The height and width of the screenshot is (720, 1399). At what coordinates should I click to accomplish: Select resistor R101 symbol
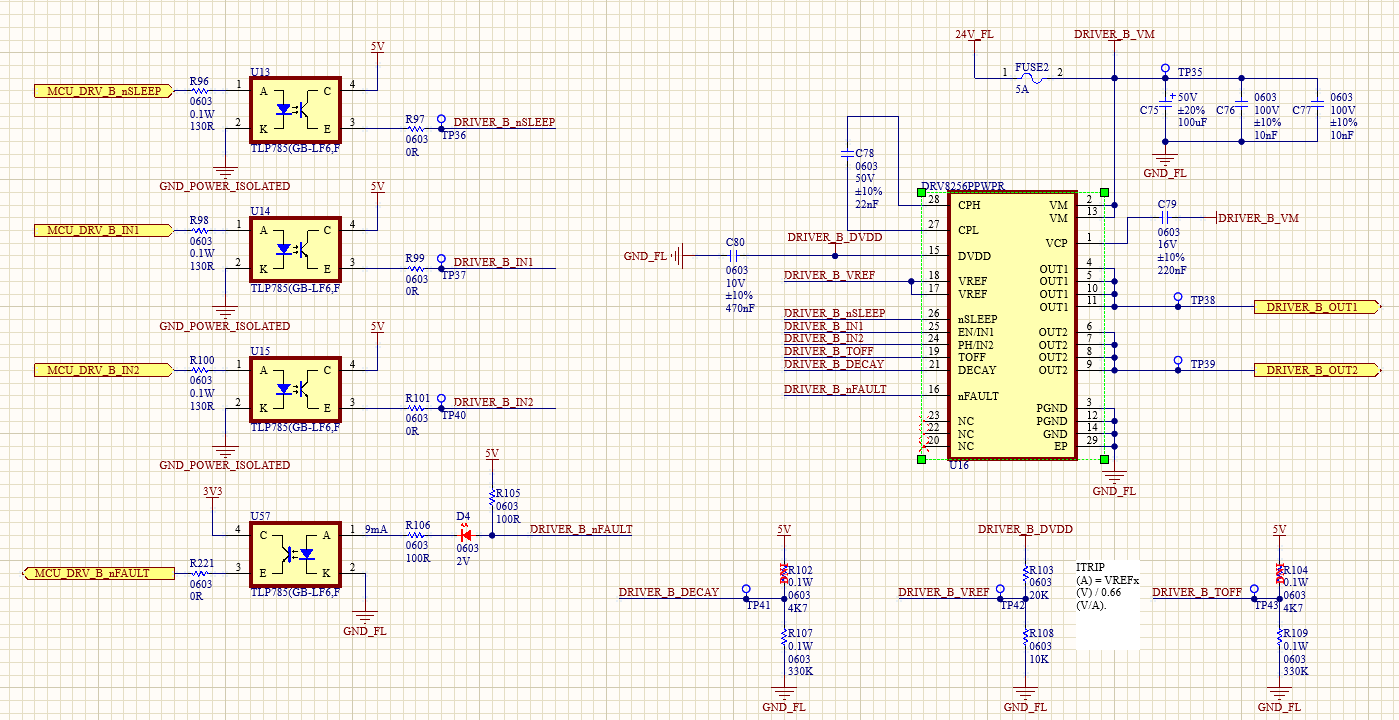pos(416,407)
